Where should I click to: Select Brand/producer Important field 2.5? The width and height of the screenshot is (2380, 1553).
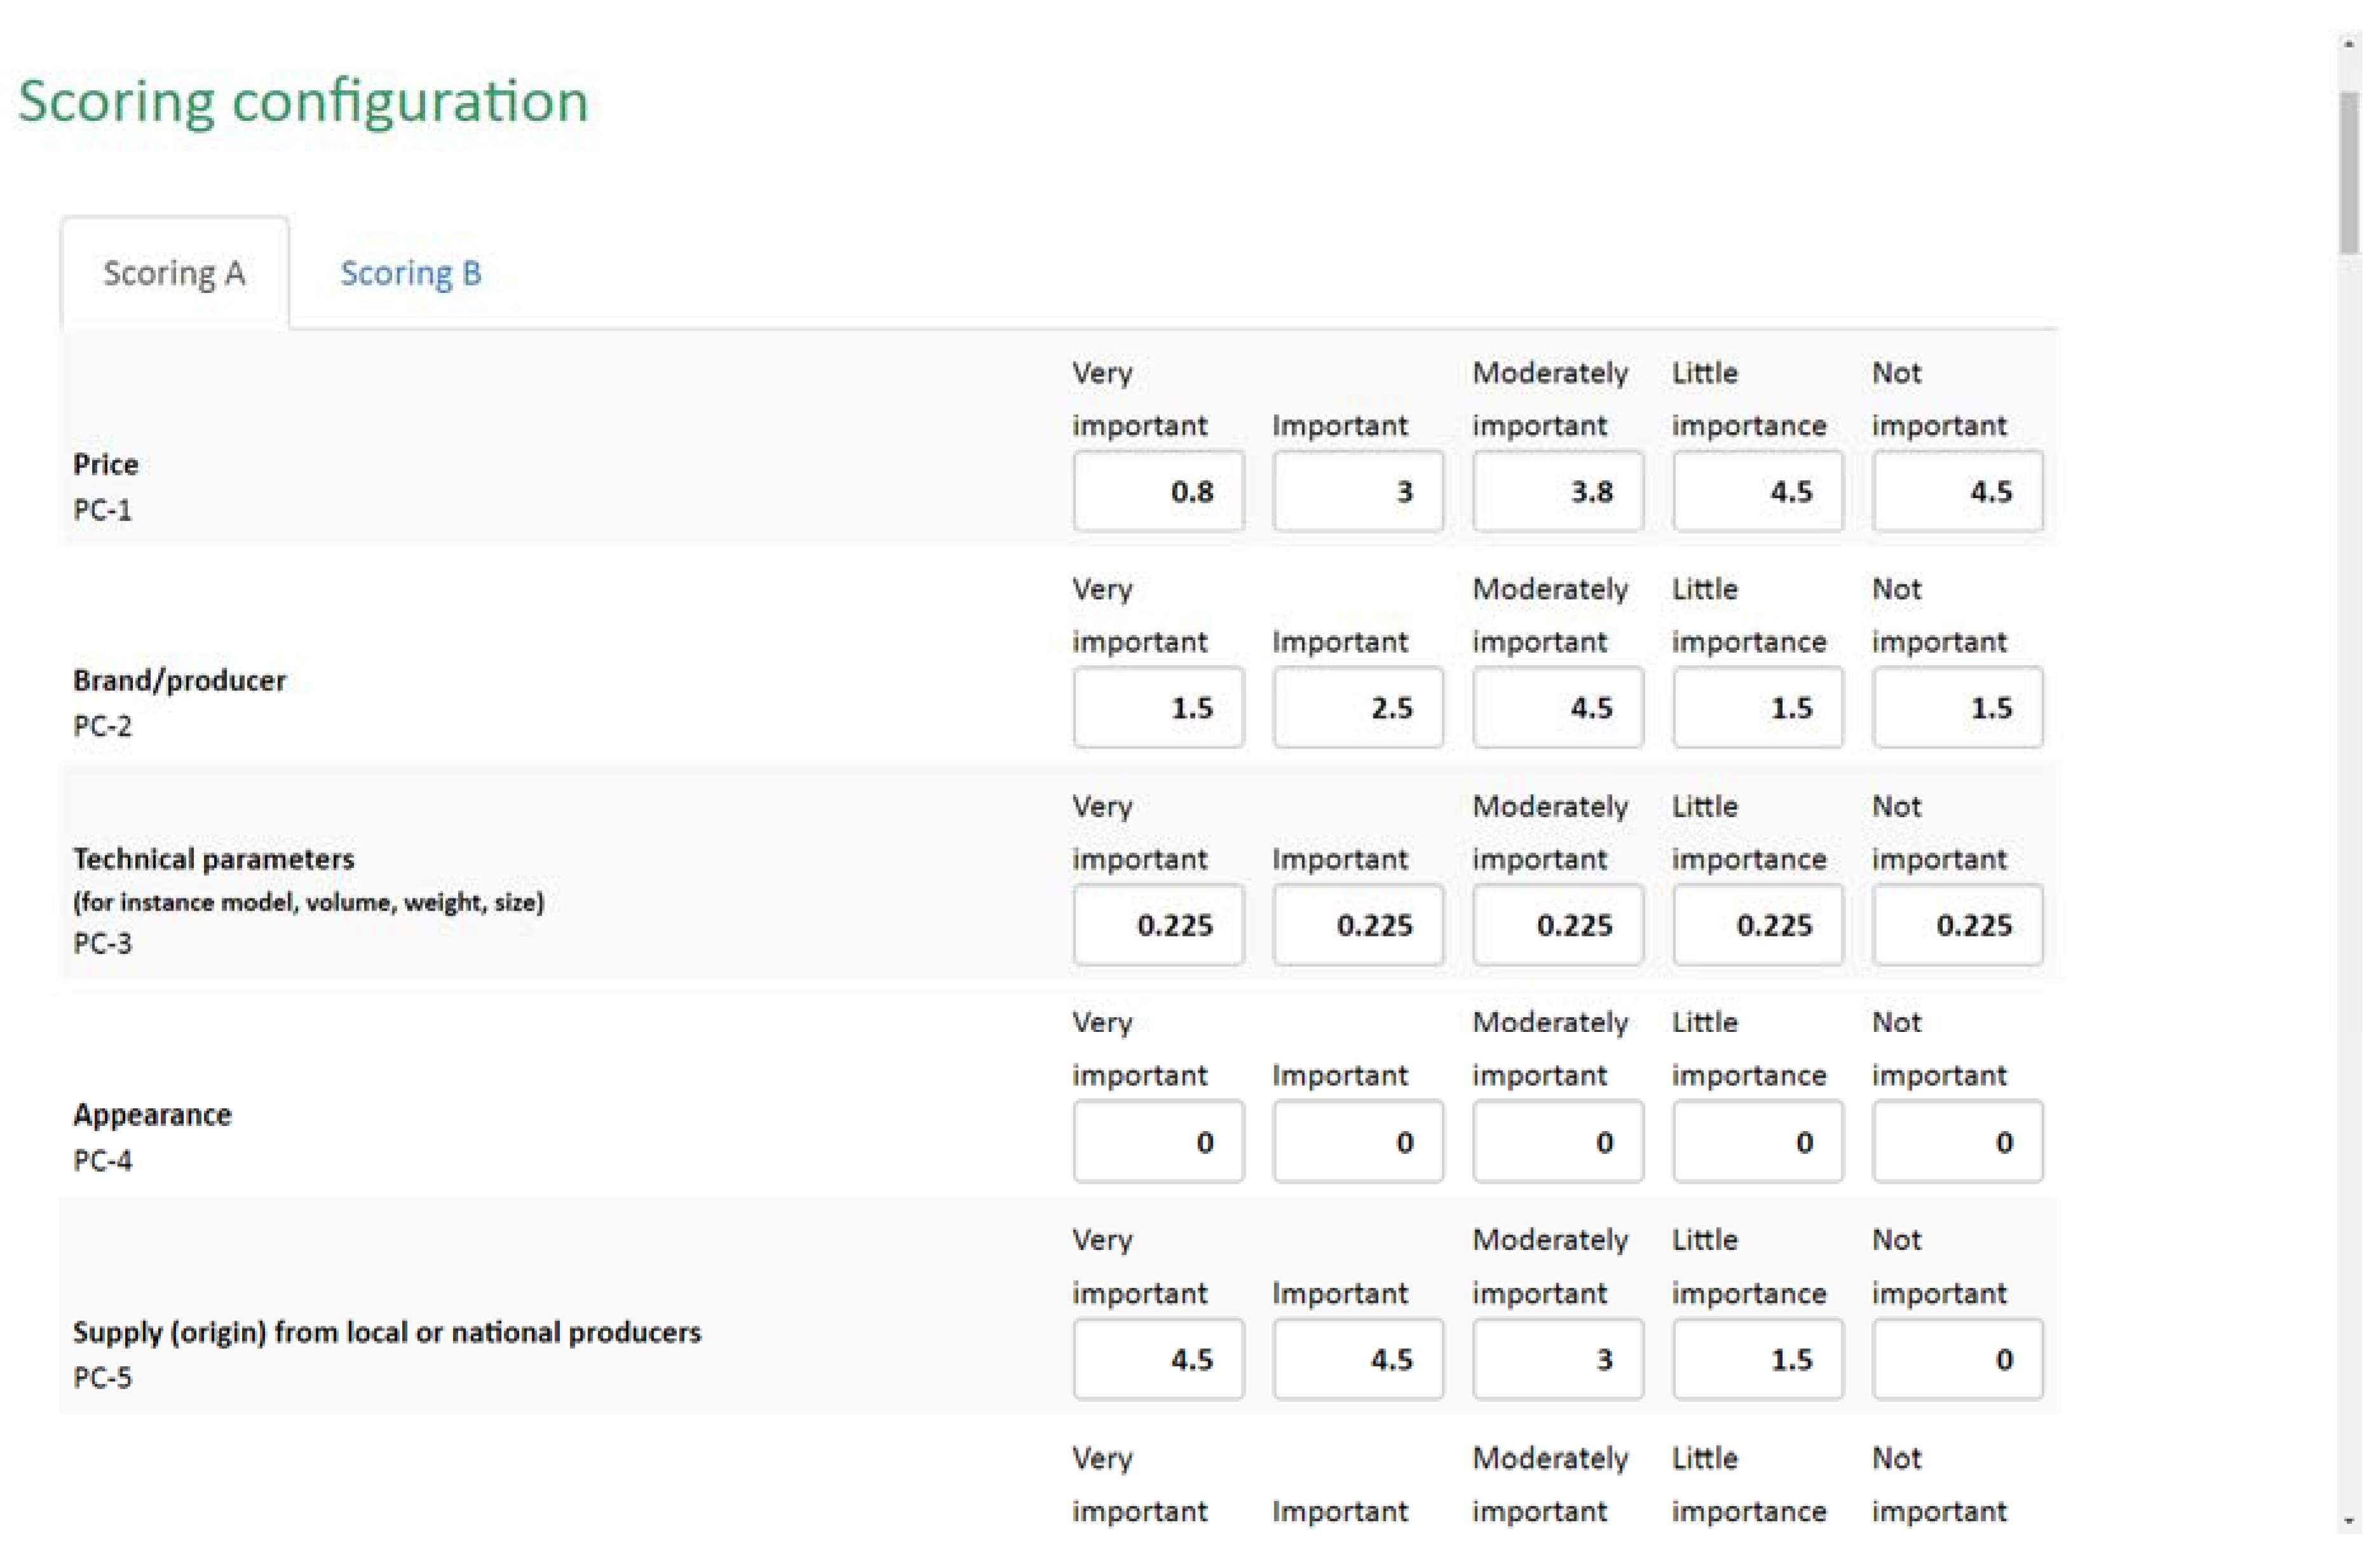tap(1358, 707)
